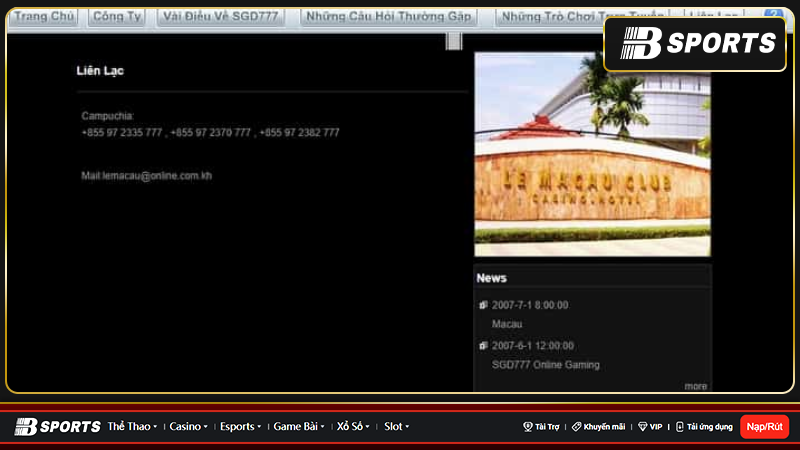Click the News section heading
This screenshot has width=800, height=450.
click(x=491, y=278)
